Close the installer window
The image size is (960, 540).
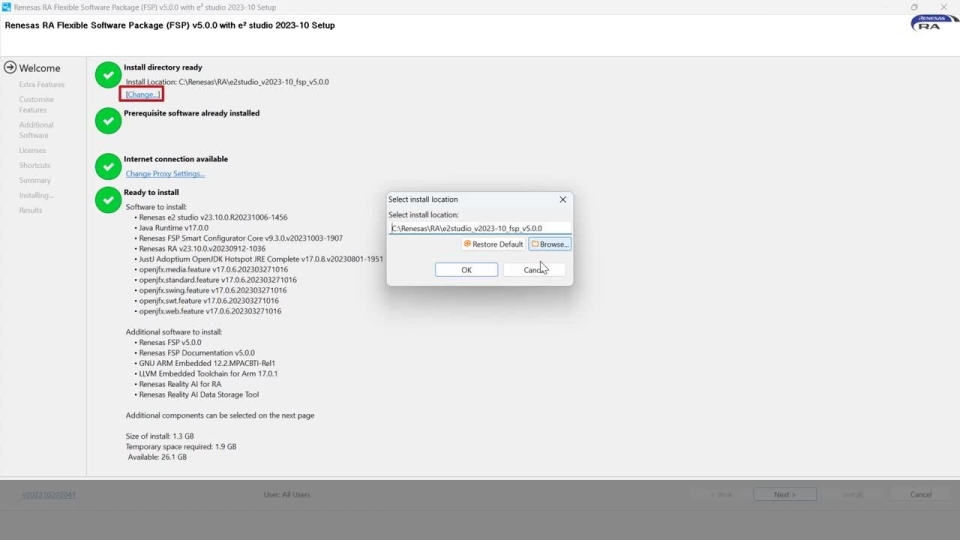point(943,7)
